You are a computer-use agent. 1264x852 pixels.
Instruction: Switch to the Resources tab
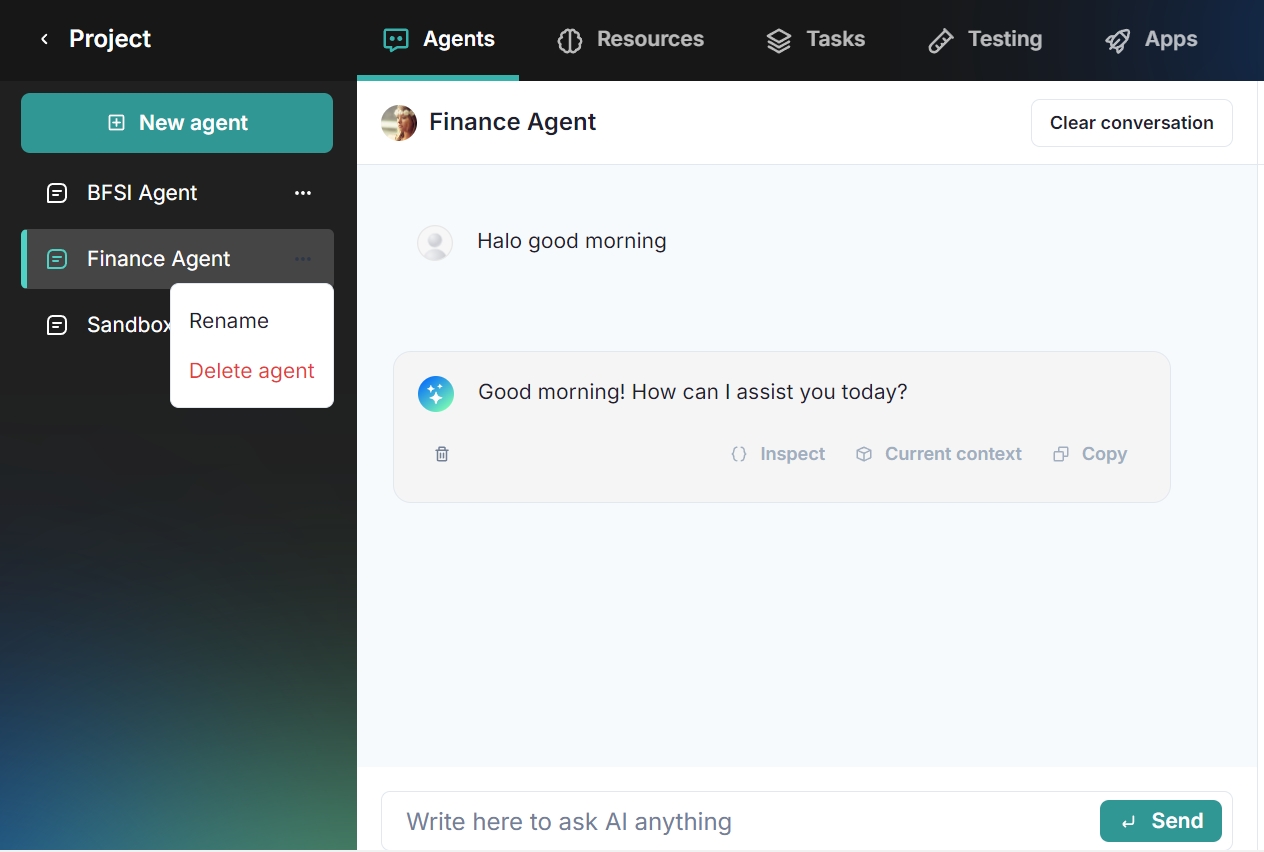click(x=631, y=40)
